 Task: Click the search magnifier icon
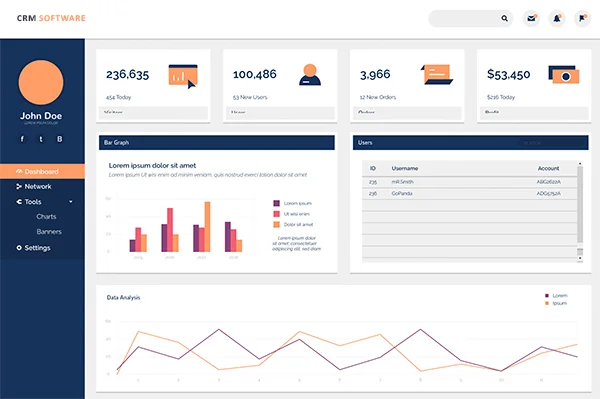coord(504,18)
